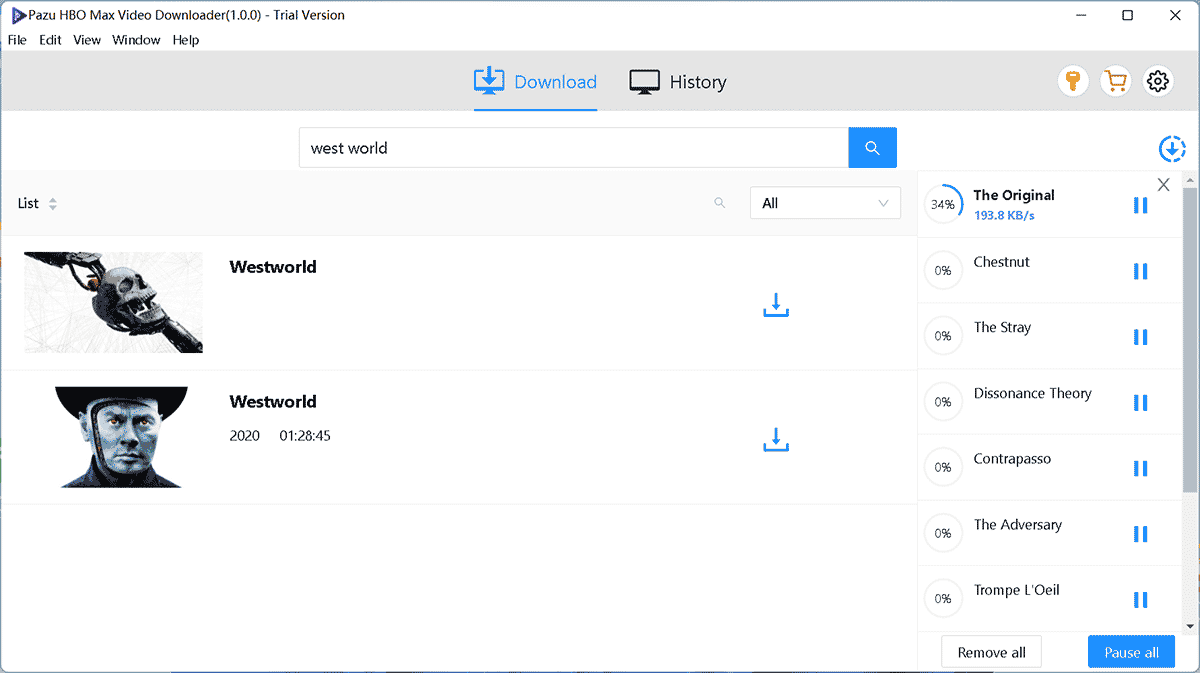Viewport: 1200px width, 673px height.
Task: Download the first Westworld series result
Action: [x=776, y=306]
